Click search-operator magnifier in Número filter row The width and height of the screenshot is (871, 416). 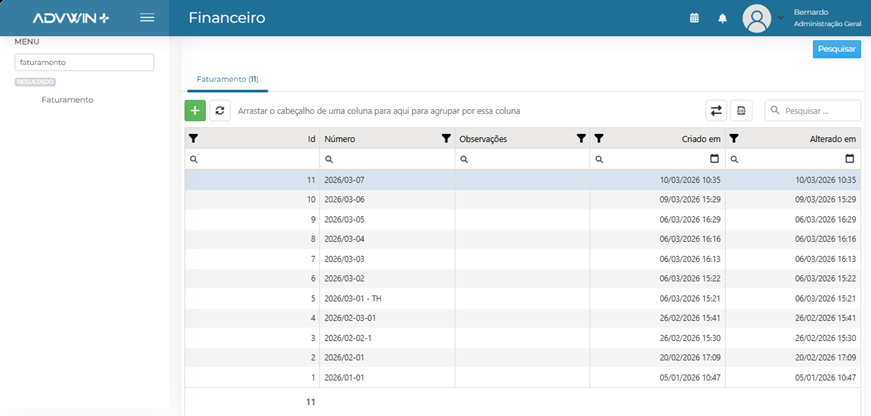(x=329, y=159)
